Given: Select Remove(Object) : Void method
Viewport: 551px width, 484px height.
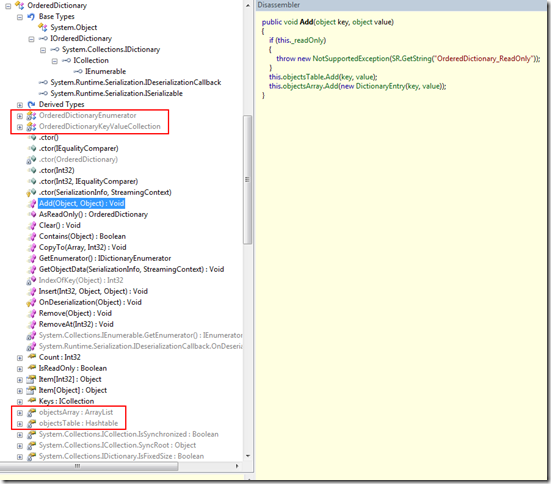Looking at the screenshot, I should [75, 313].
